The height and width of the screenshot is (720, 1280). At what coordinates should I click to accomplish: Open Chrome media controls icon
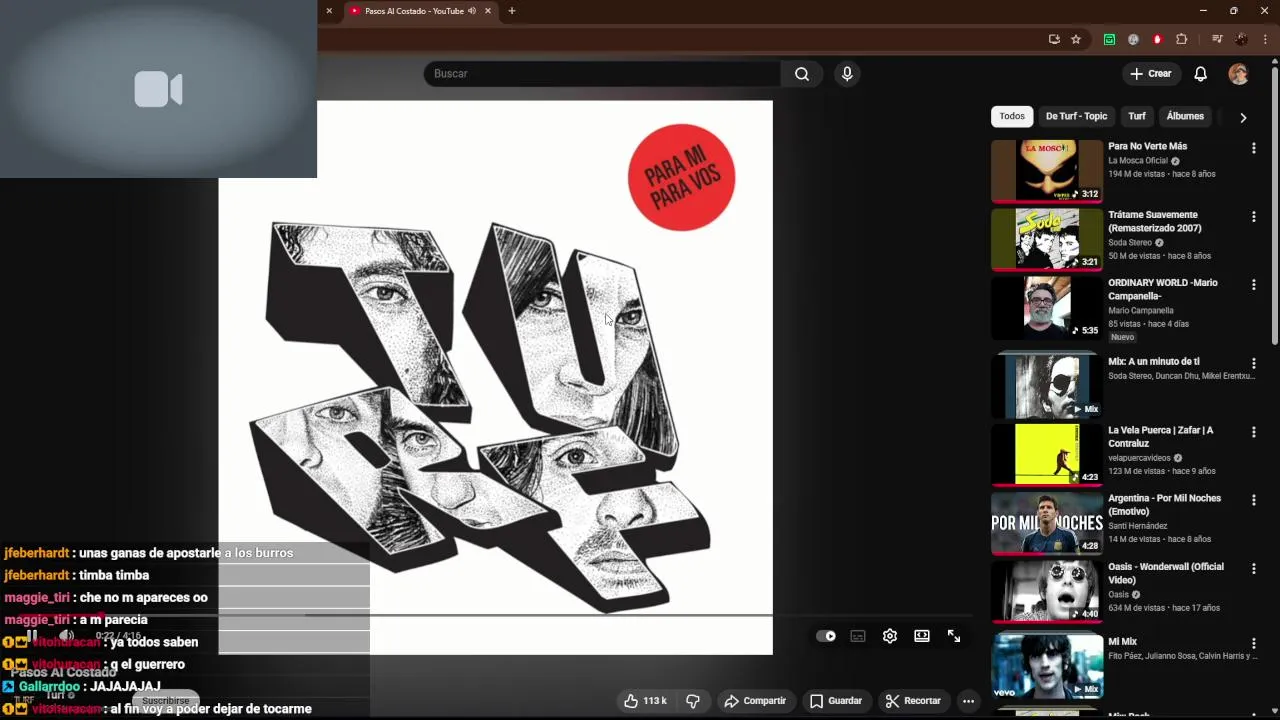point(1217,39)
